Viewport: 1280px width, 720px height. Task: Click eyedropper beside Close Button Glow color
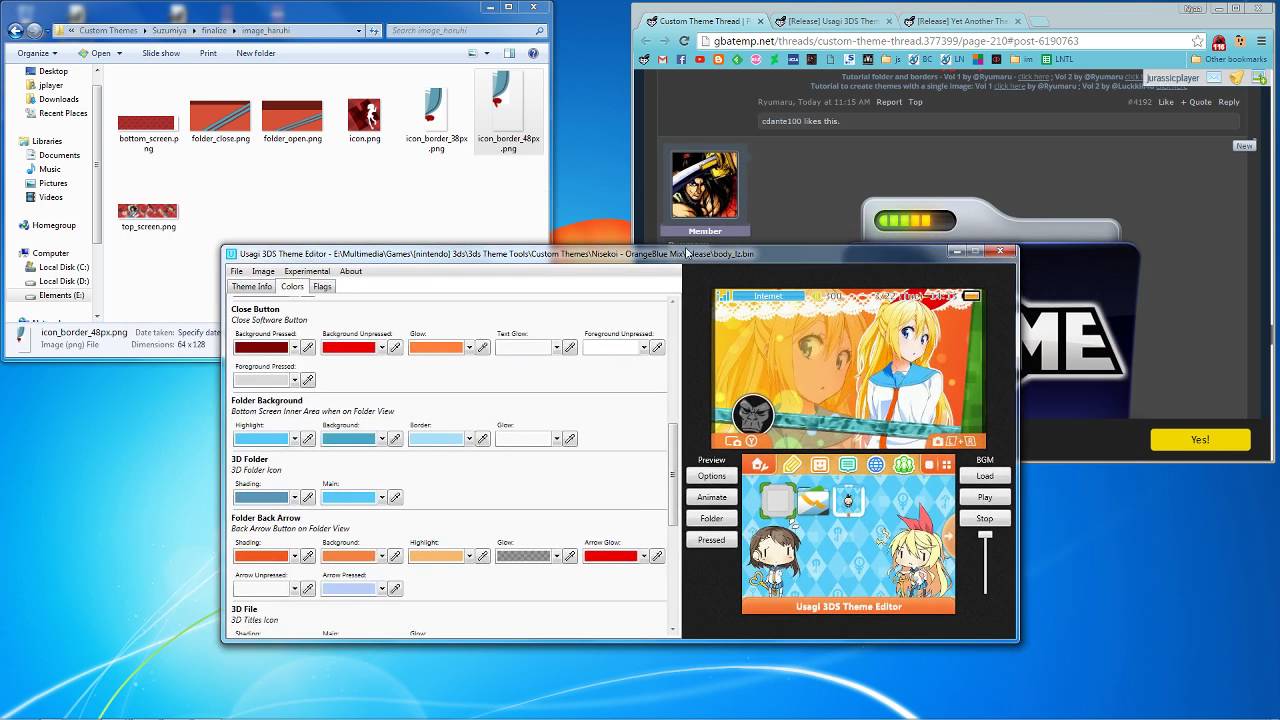482,348
